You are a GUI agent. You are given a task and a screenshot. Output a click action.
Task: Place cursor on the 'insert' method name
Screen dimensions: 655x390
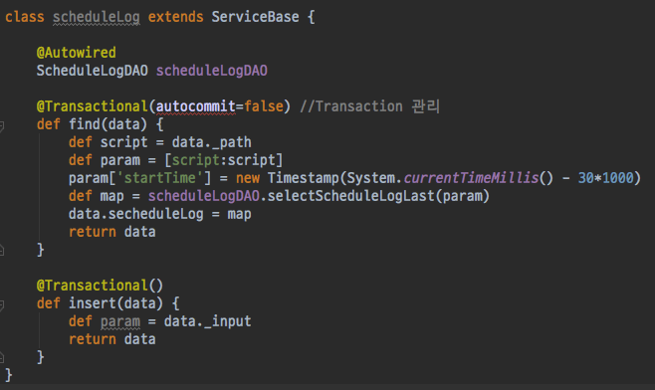coord(92,304)
